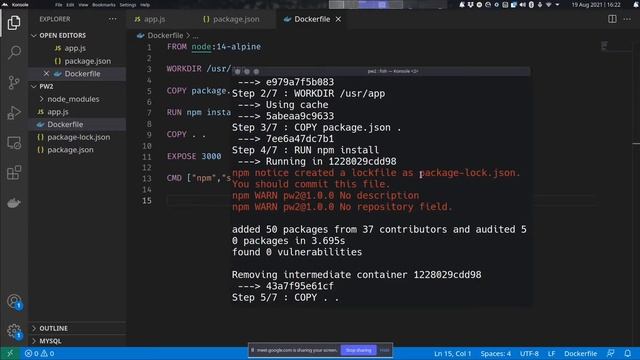Change indentation via Spaces: 4
This screenshot has height=360, width=640.
496,353
